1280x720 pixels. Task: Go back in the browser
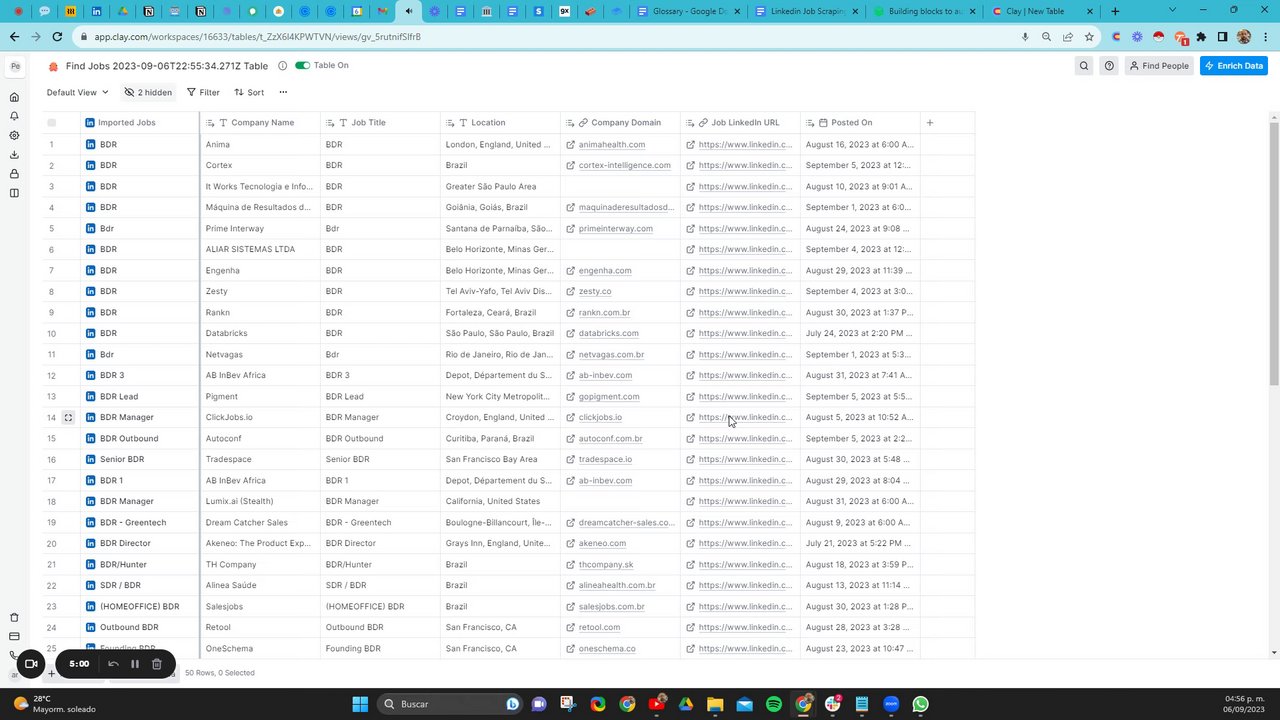pyautogui.click(x=14, y=37)
